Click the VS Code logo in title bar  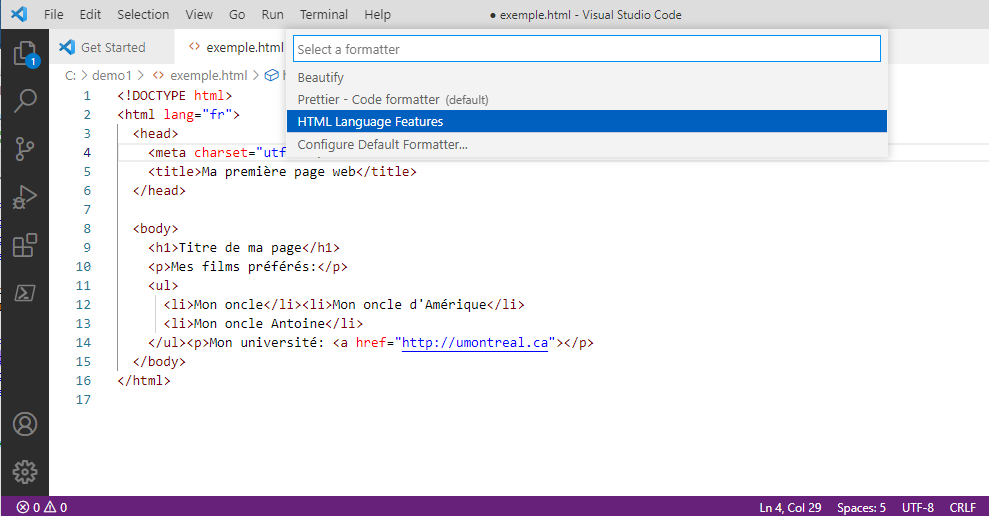click(x=19, y=14)
